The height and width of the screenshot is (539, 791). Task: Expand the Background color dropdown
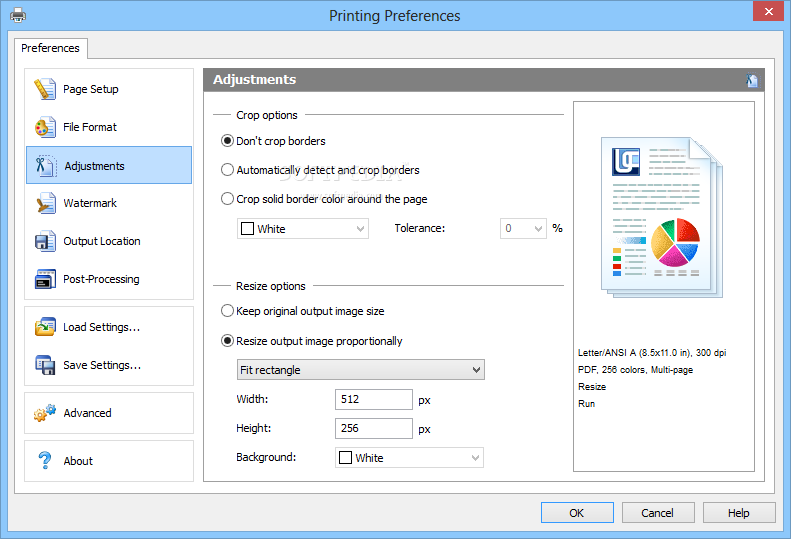coord(474,458)
